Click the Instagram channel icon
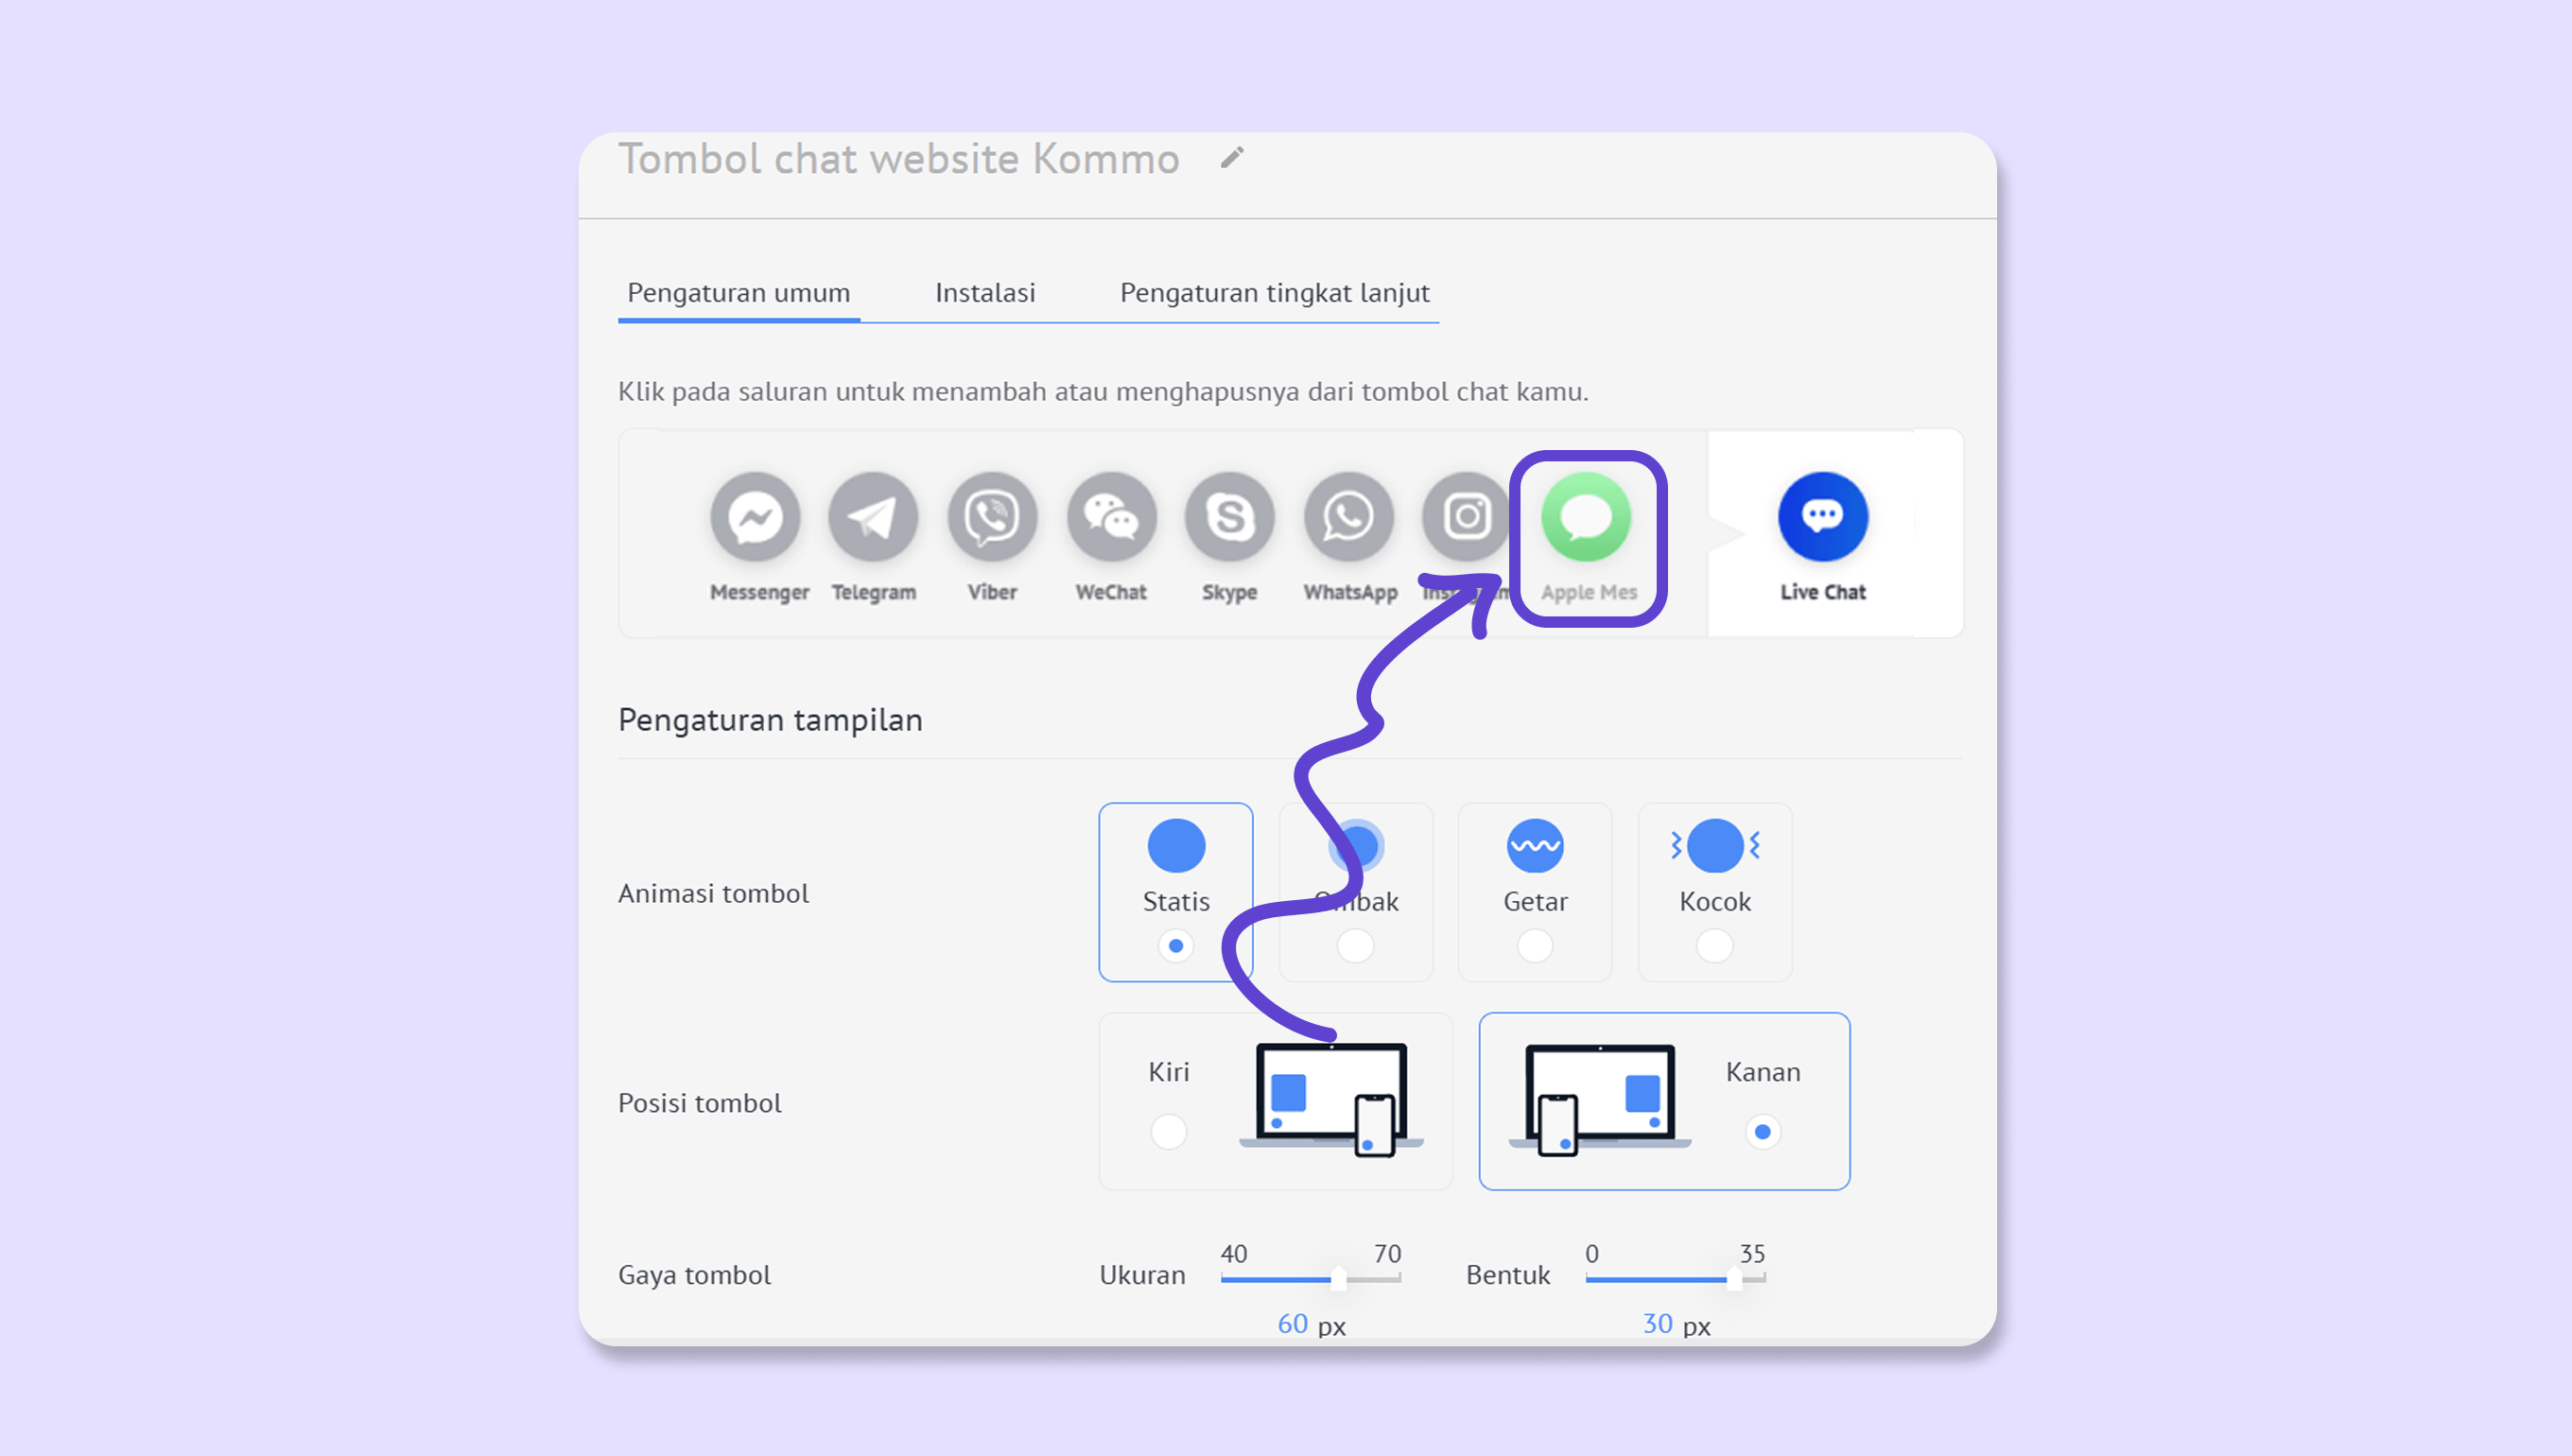The image size is (2572, 1456). coord(1465,517)
